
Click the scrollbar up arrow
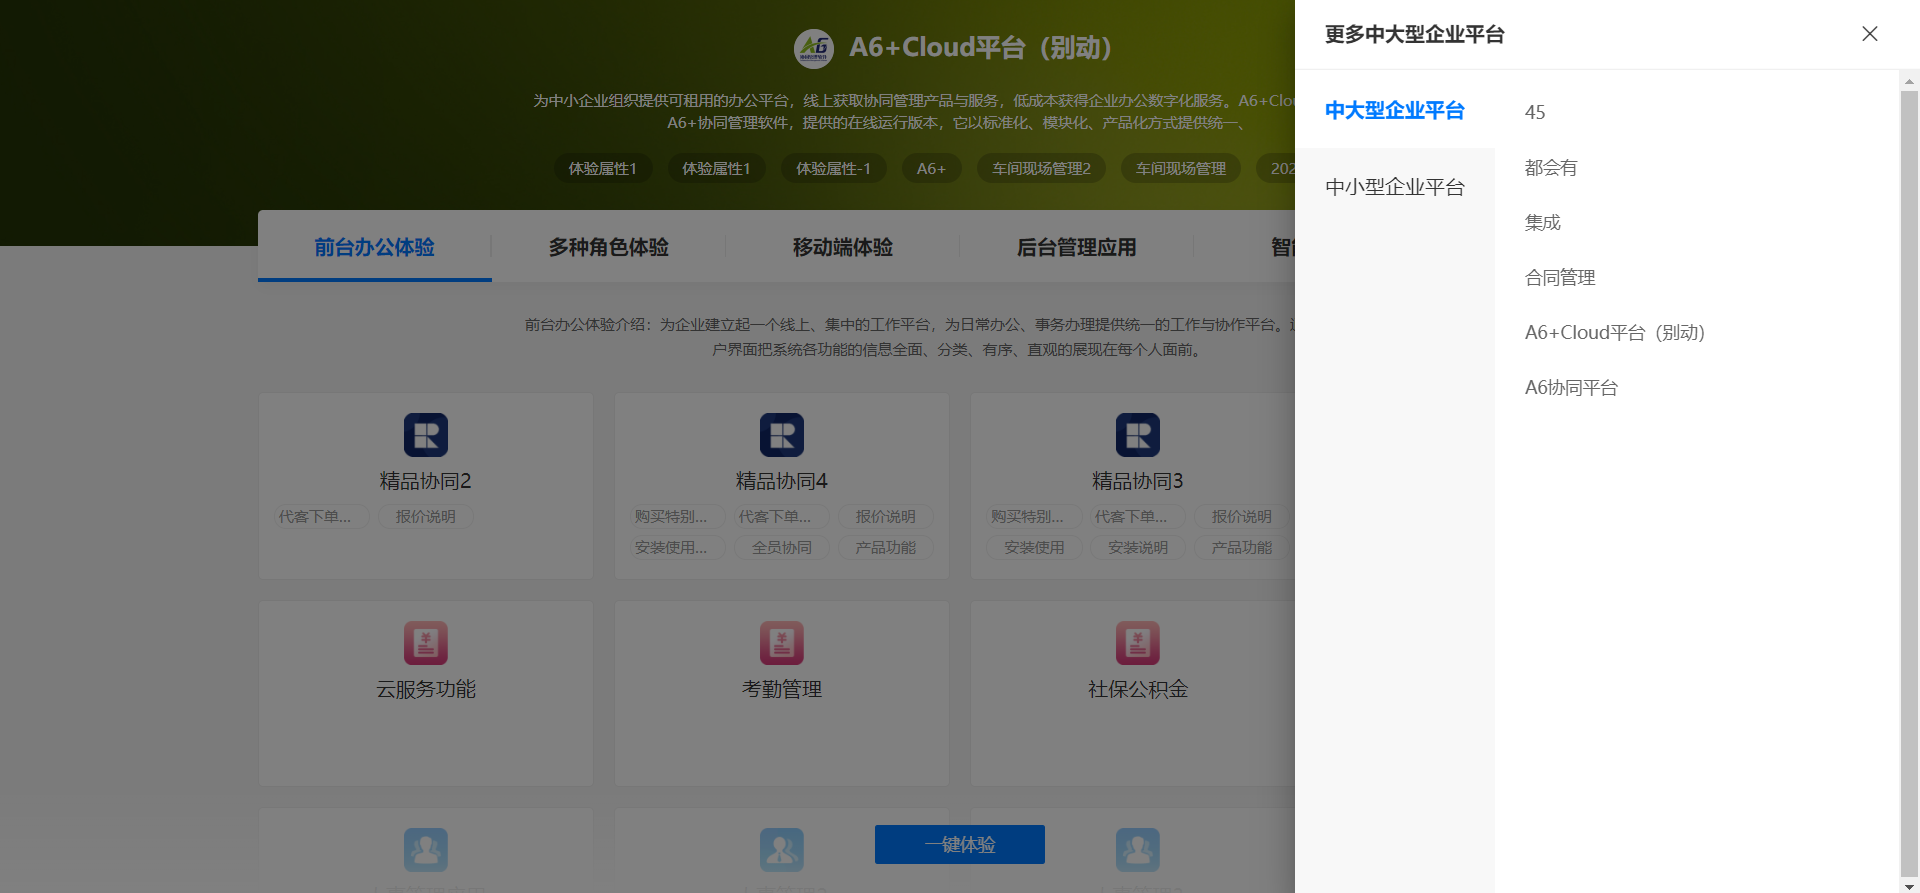[x=1909, y=80]
